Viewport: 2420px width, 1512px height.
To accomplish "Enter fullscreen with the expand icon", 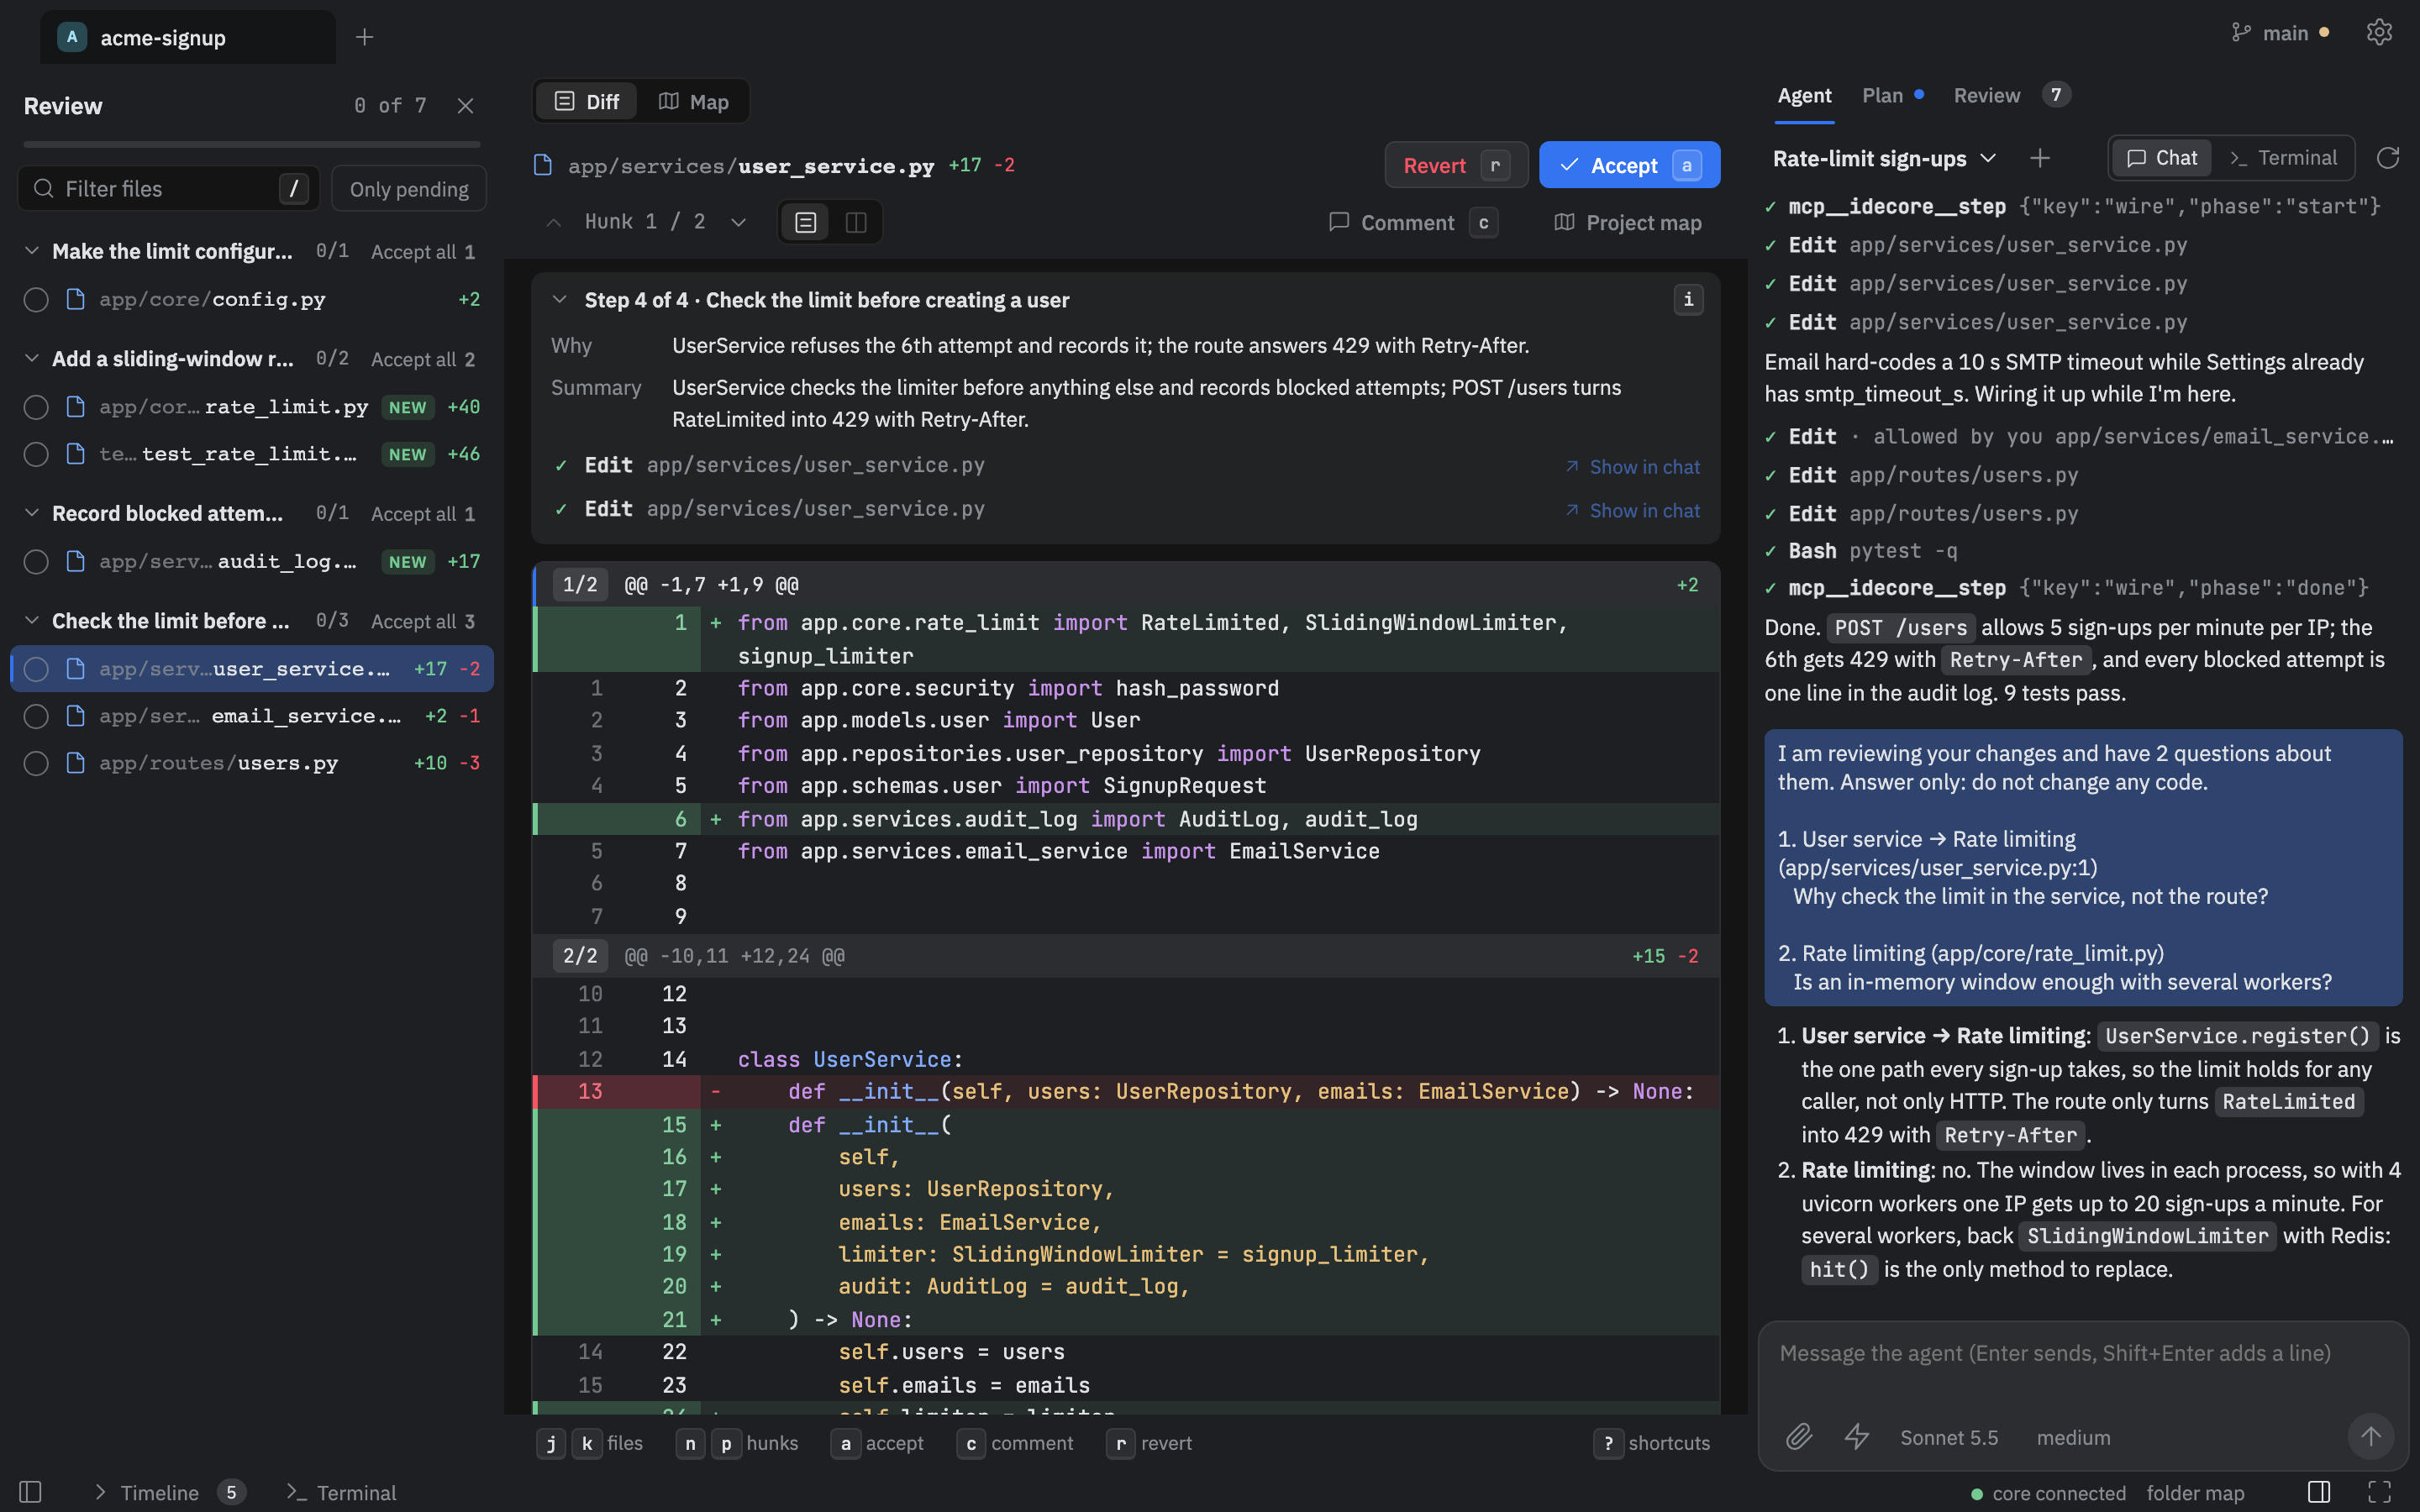I will pyautogui.click(x=2380, y=1492).
